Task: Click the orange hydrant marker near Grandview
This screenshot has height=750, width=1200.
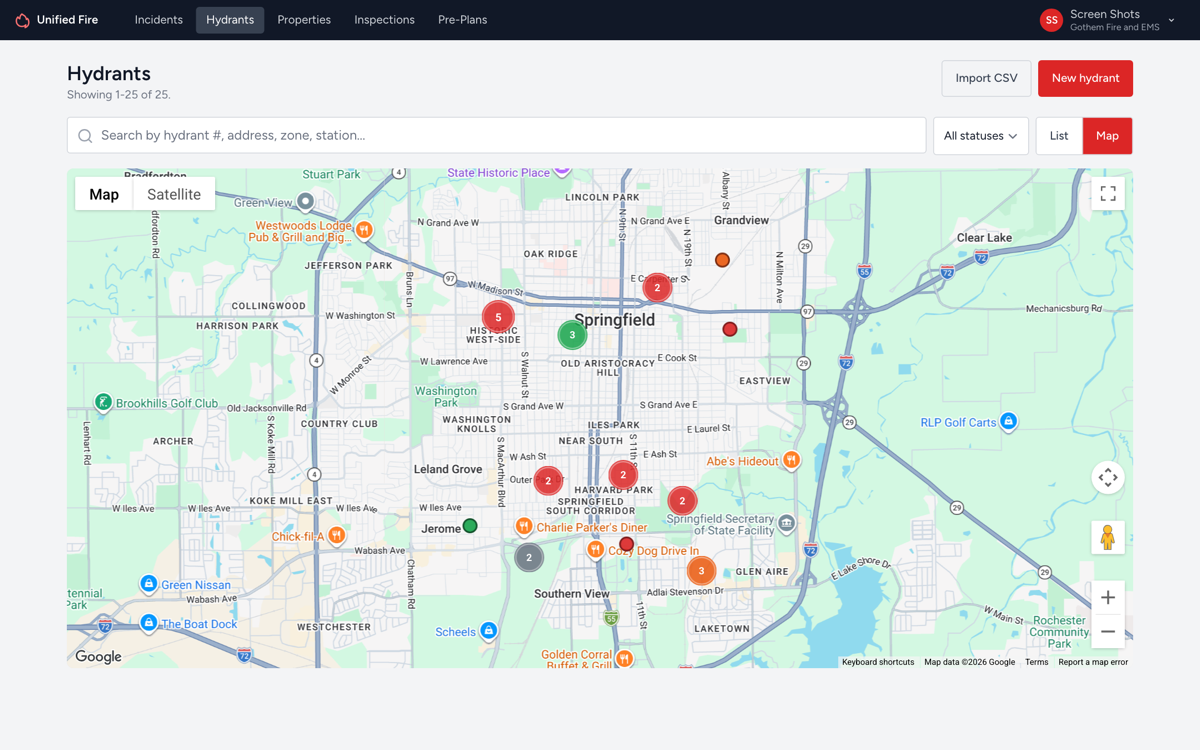Action: pos(722,260)
